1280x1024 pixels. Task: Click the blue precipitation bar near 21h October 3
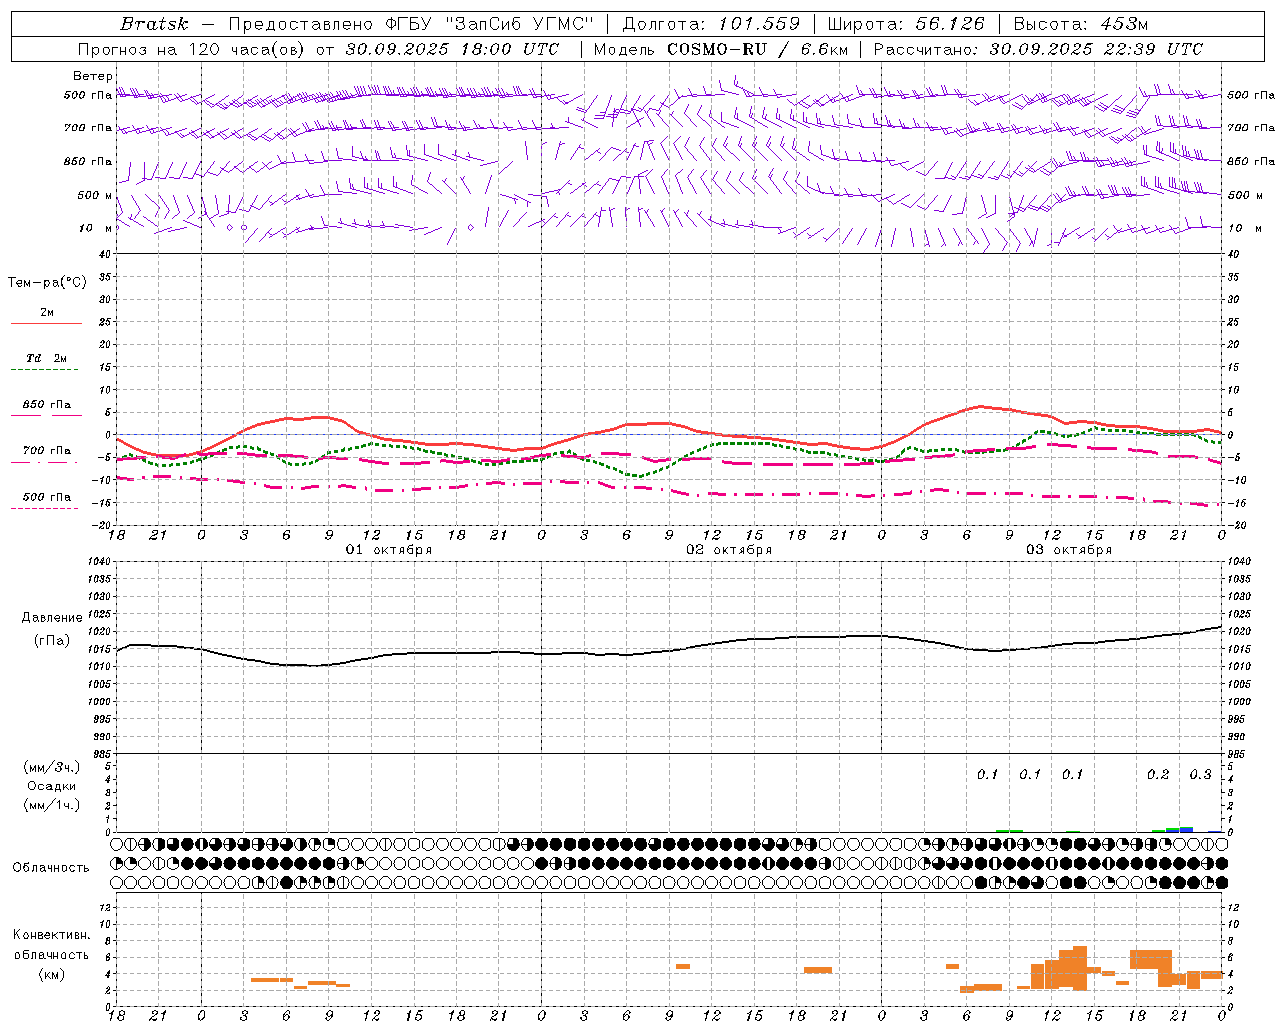pos(1186,829)
